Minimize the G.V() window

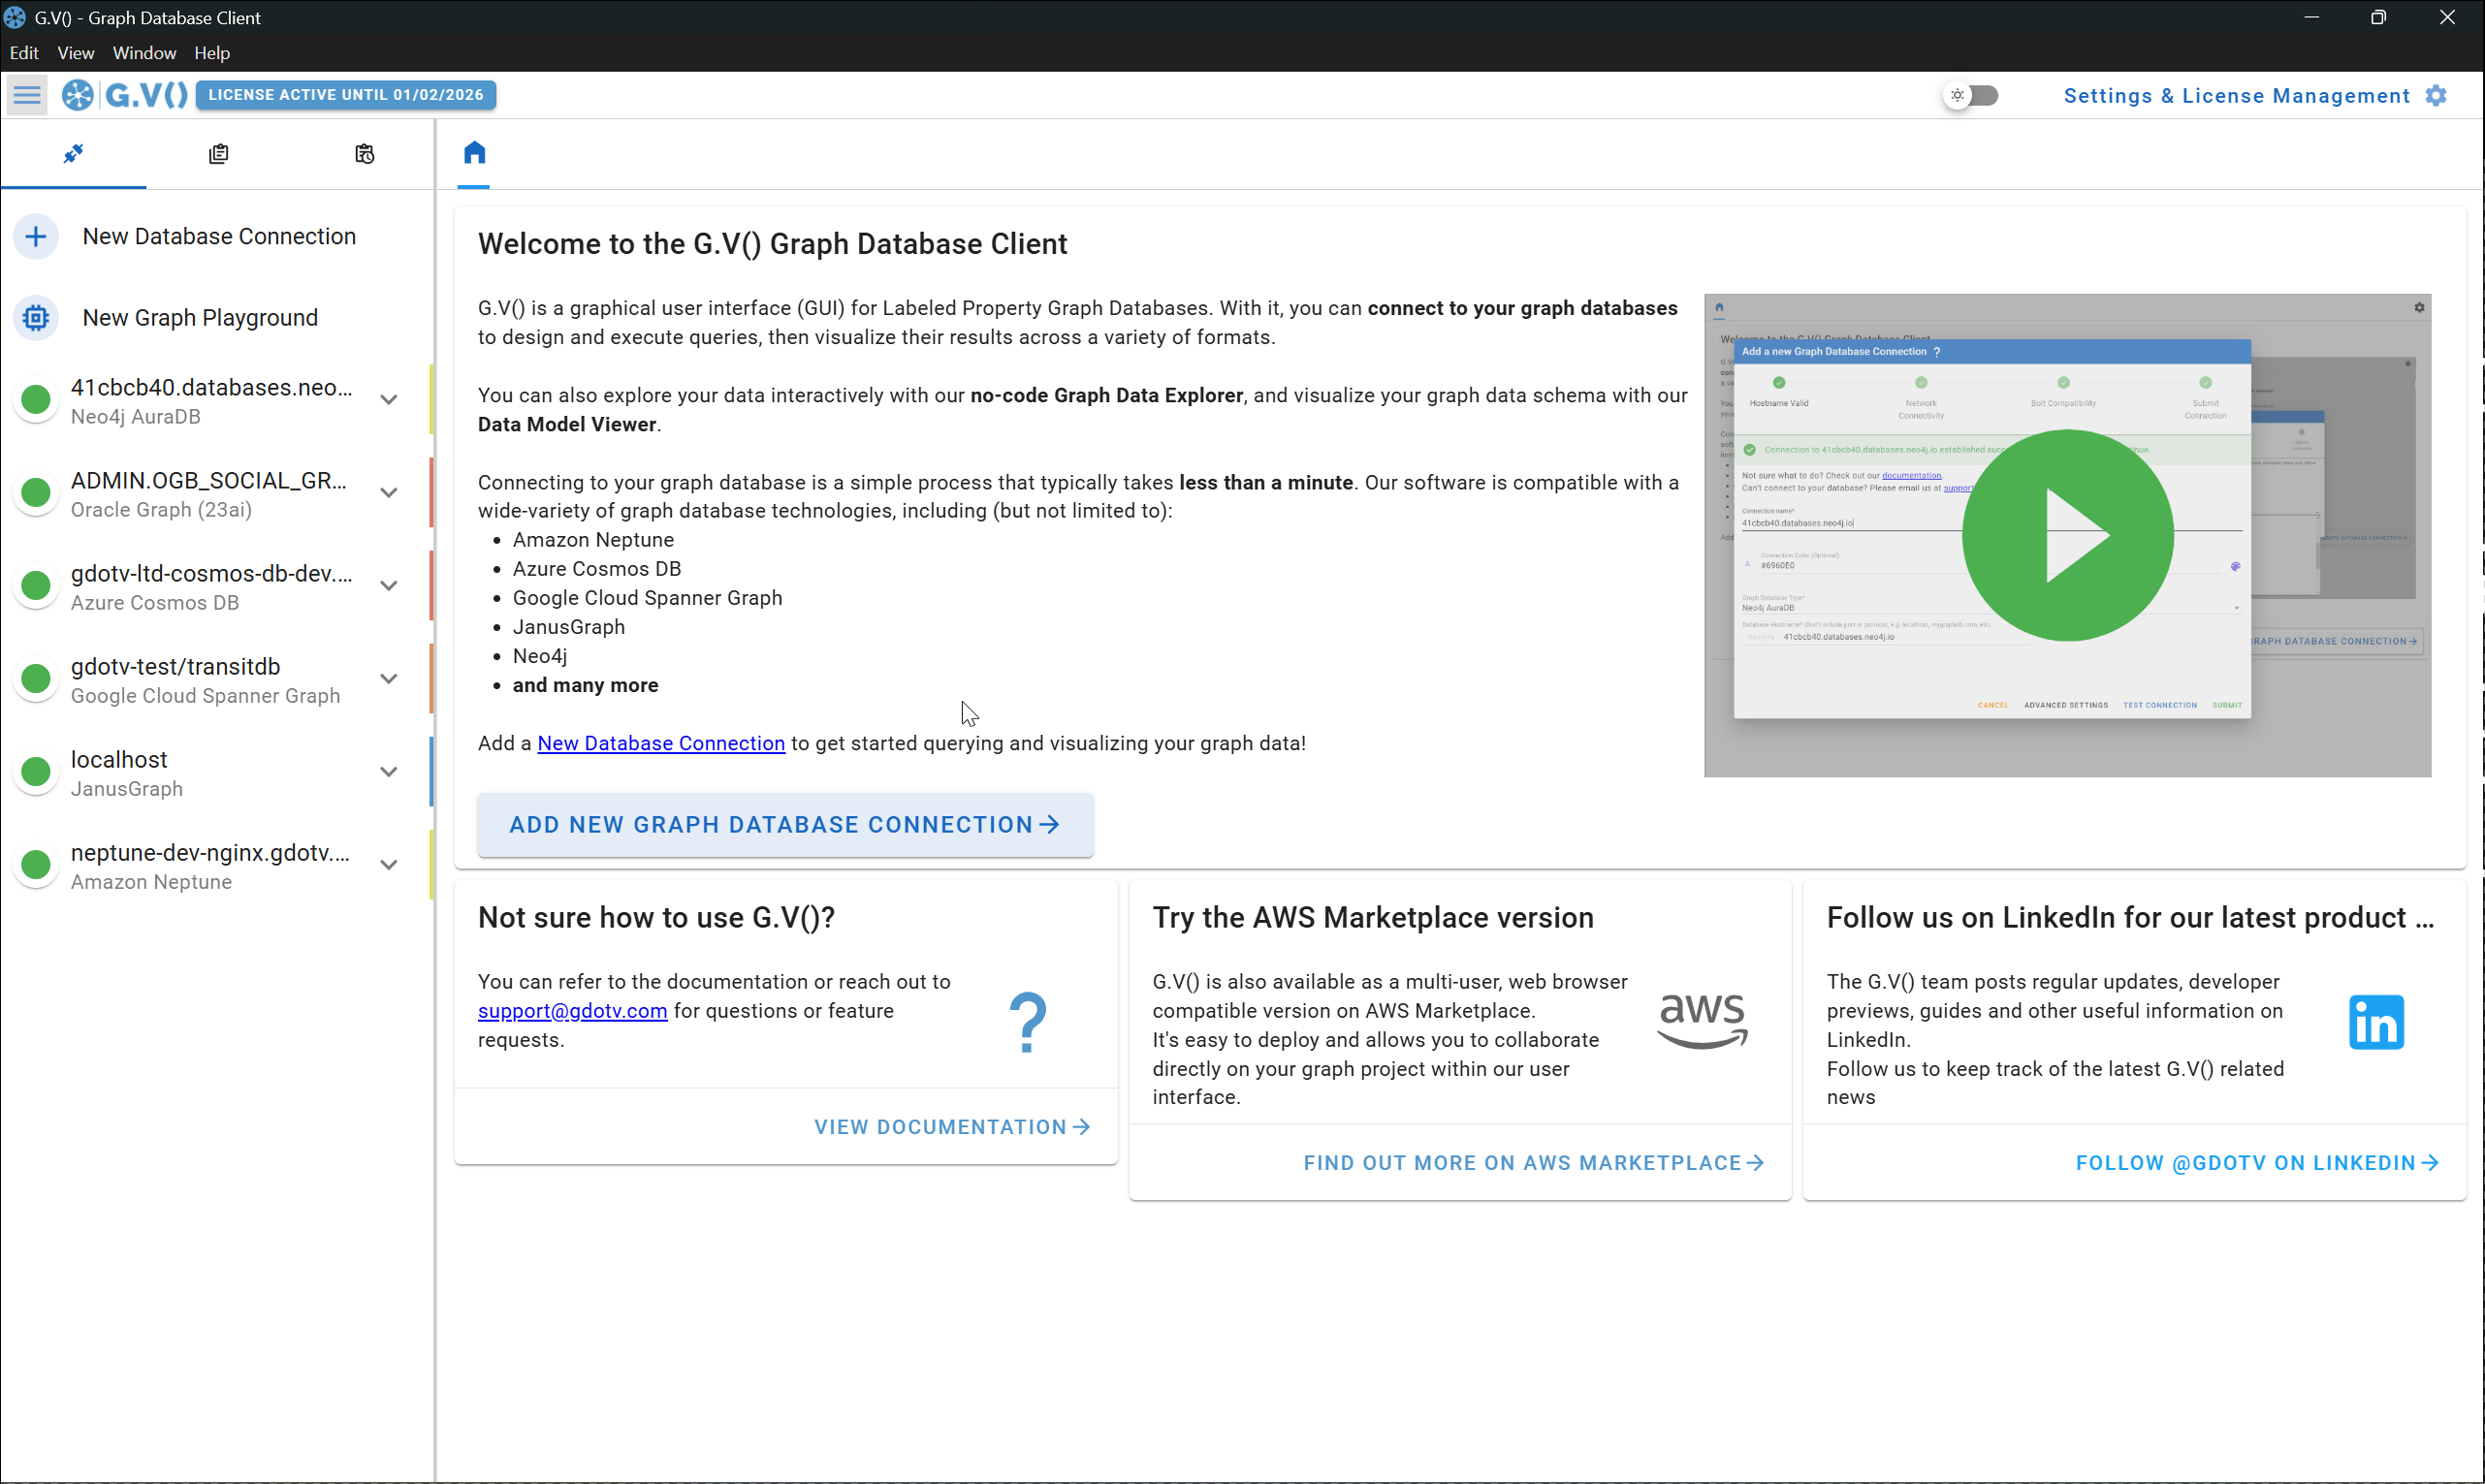coord(2311,18)
